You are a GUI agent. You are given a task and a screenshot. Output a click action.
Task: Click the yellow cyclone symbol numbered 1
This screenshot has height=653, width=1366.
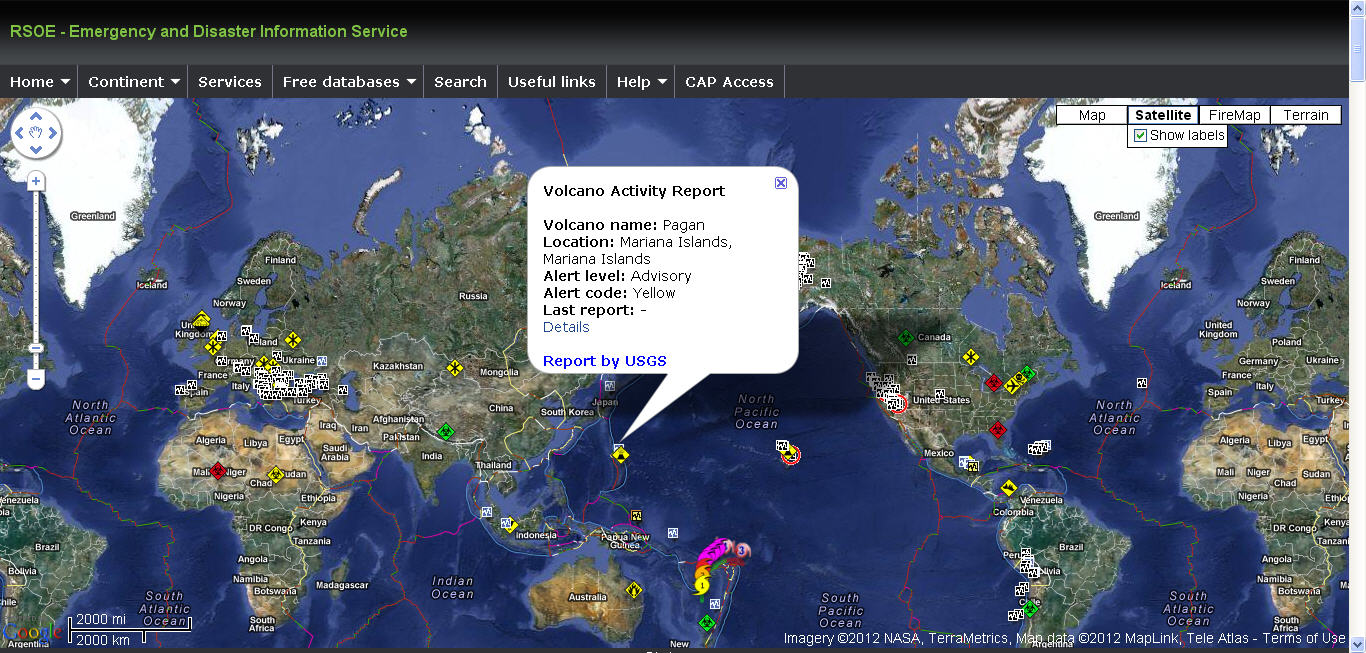click(702, 584)
